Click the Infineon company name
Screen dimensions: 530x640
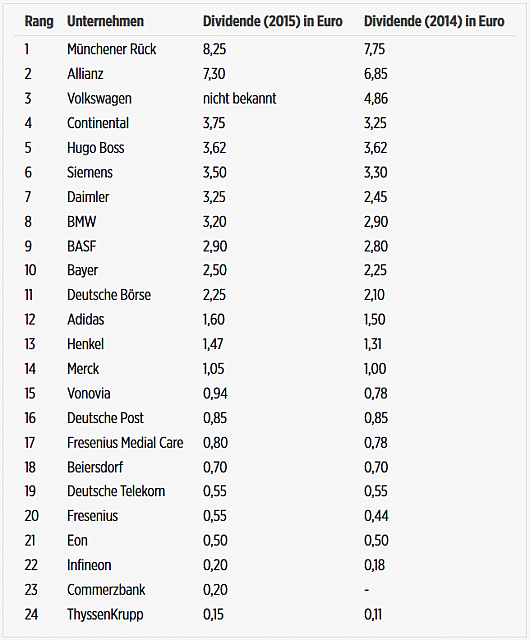pyautogui.click(x=89, y=565)
